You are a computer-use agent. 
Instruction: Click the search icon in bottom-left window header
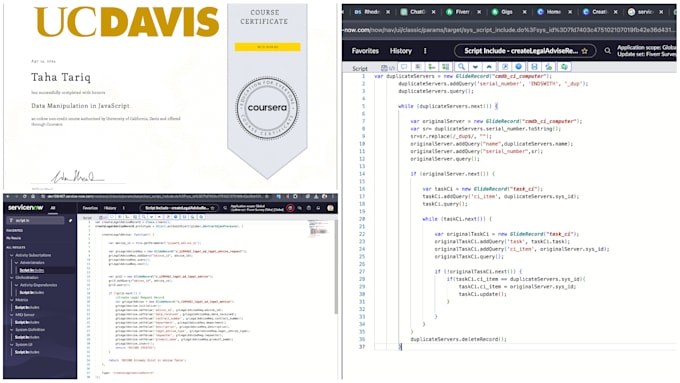tap(225, 208)
